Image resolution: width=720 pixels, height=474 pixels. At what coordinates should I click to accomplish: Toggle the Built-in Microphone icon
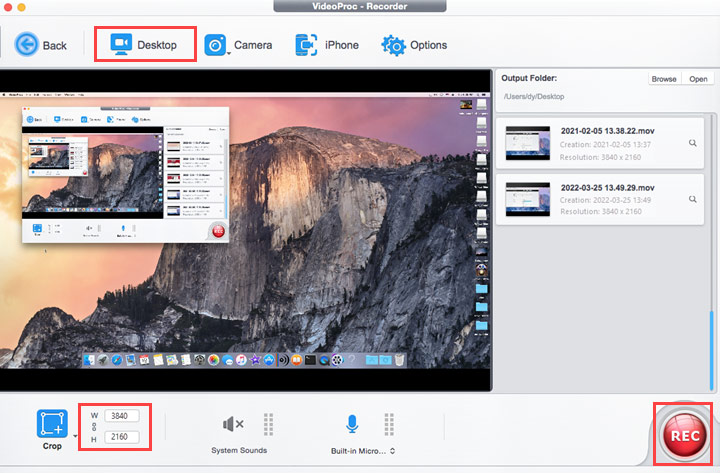pos(352,424)
